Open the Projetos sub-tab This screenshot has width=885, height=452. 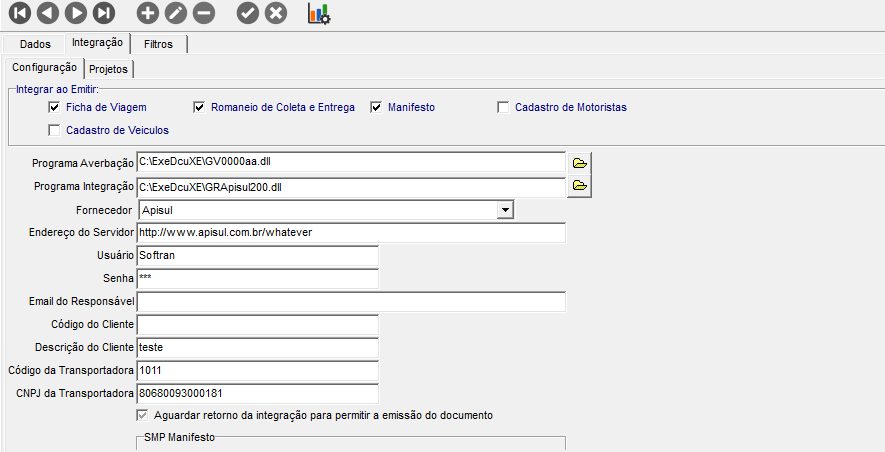click(x=110, y=69)
